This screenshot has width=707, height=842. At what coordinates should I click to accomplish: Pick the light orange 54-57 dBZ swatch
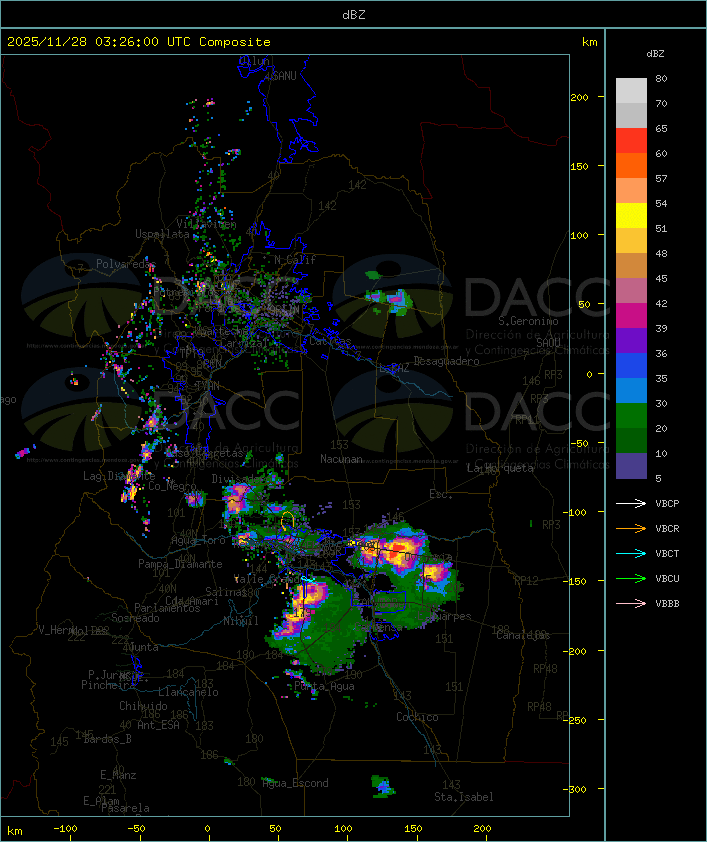point(631,191)
